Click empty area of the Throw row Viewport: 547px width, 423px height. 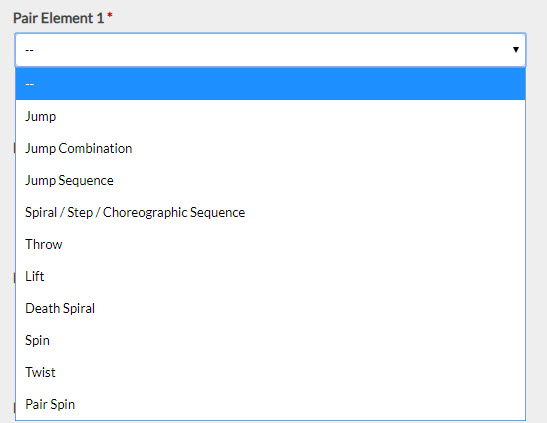[x=293, y=244]
